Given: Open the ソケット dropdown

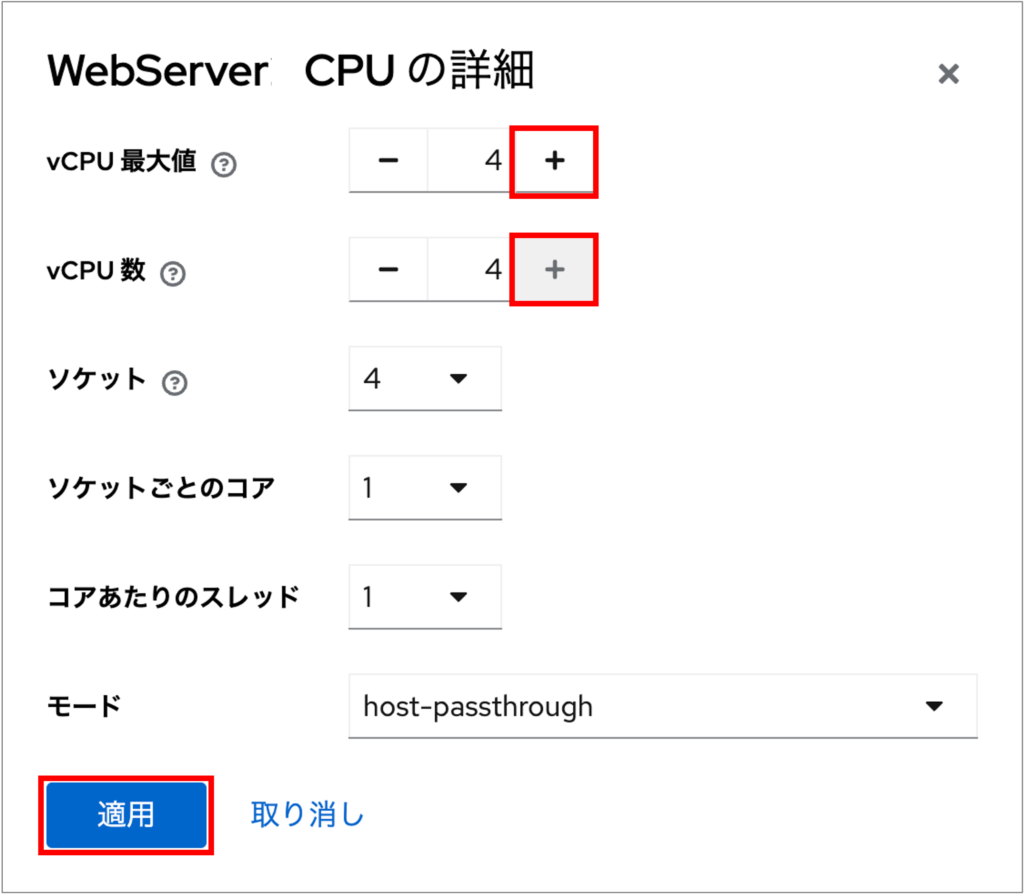Looking at the screenshot, I should (425, 378).
